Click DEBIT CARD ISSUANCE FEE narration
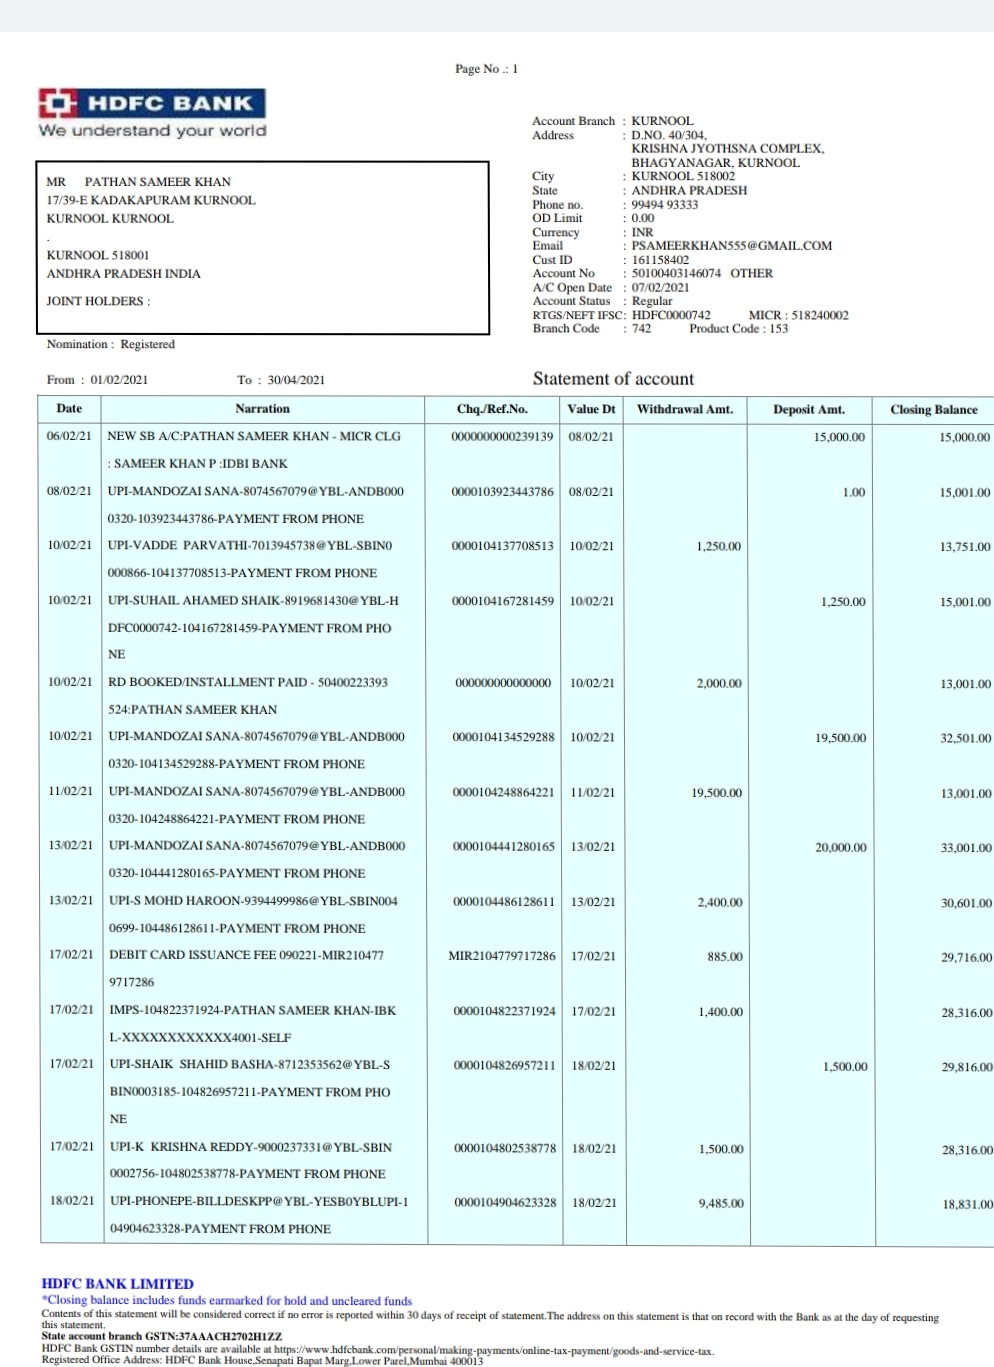The image size is (994, 1367). tap(246, 968)
